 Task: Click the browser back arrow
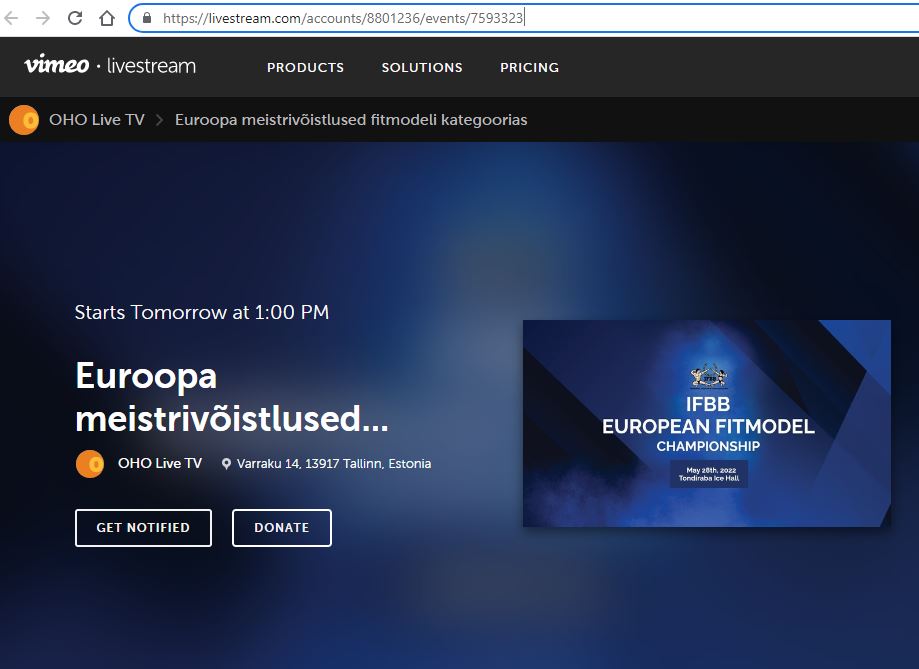coord(11,18)
